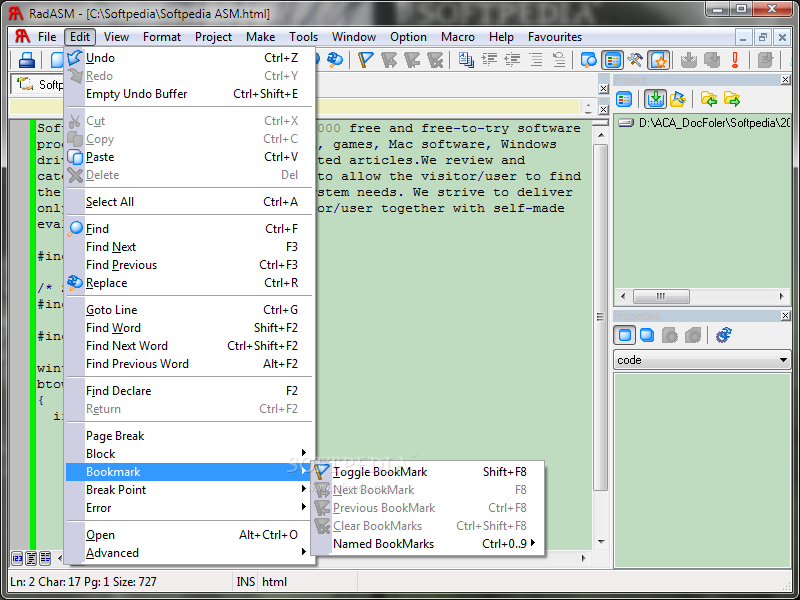Image resolution: width=800 pixels, height=600 pixels.
Task: Click the grayed Assemble download toolbar icon
Action: click(x=689, y=60)
